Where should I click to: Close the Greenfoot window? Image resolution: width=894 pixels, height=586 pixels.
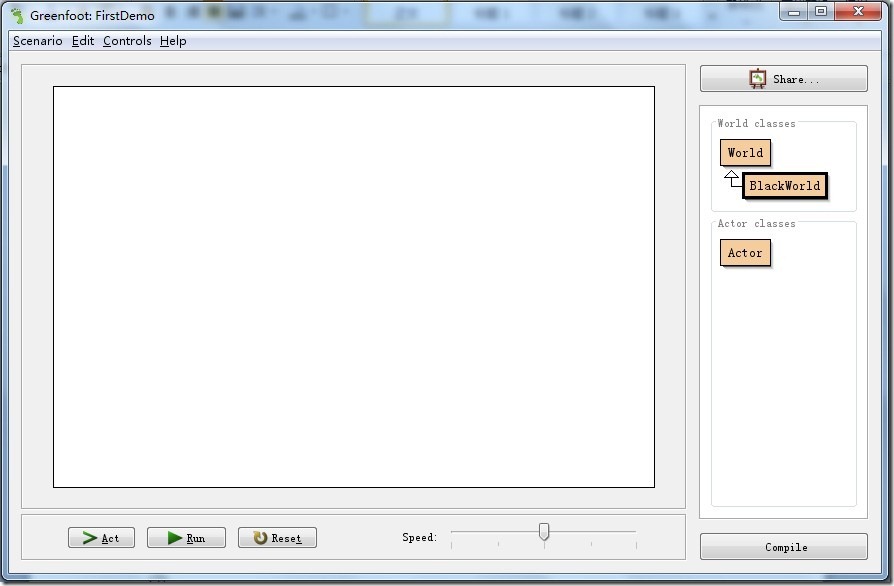(x=858, y=11)
